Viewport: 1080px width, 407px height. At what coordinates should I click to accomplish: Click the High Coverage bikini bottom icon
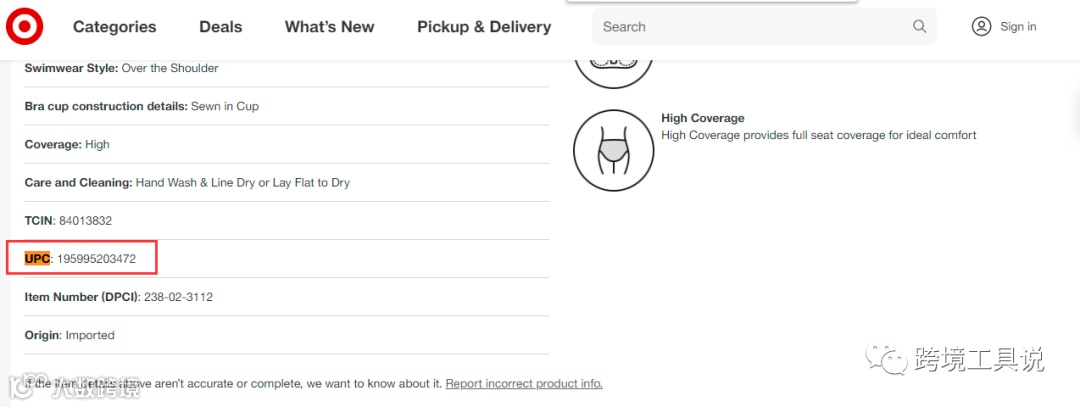(613, 150)
